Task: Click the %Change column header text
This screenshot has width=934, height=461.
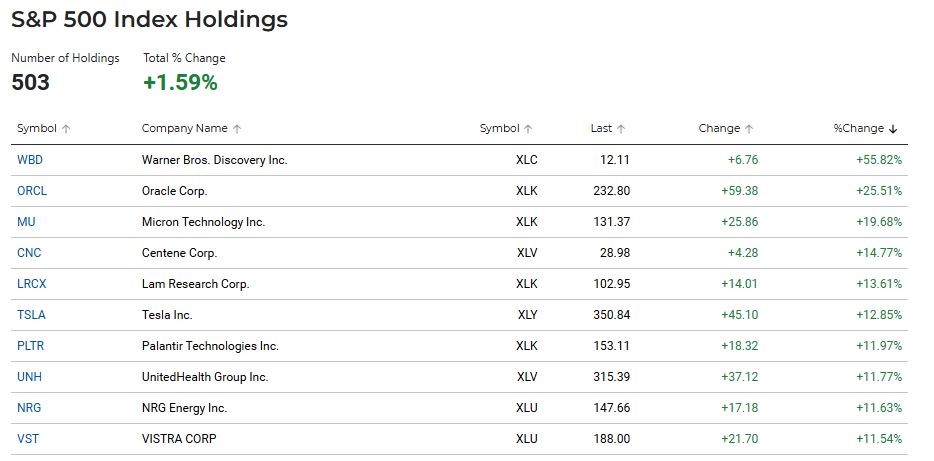Action: [858, 128]
